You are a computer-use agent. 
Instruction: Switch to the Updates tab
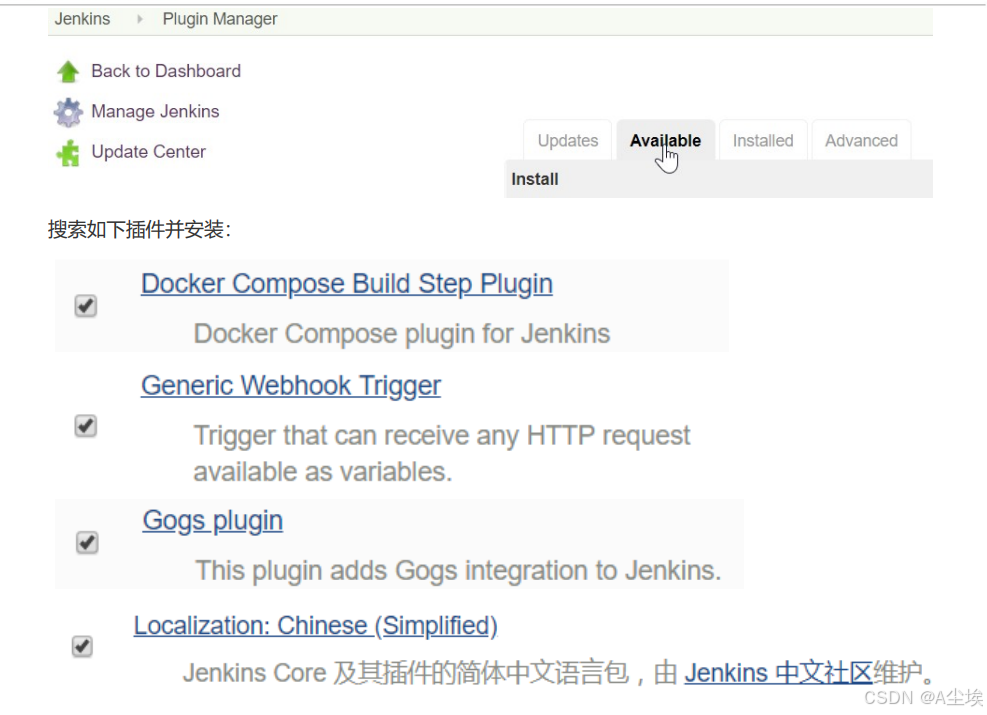click(x=568, y=140)
